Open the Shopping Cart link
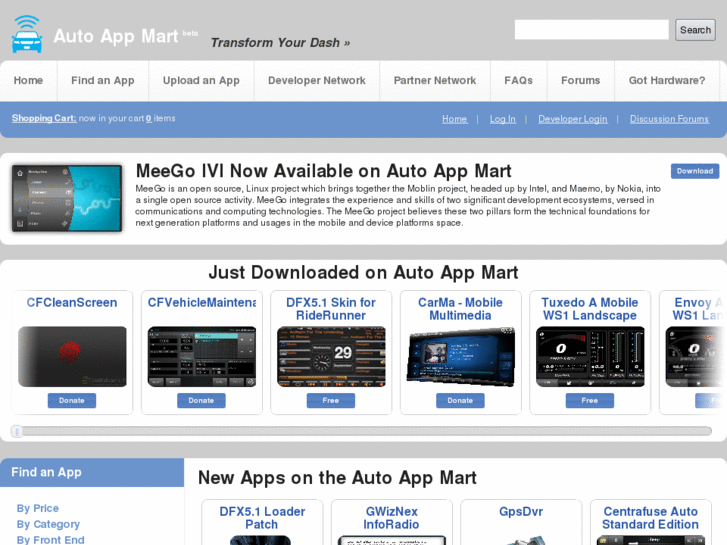Viewport: 727px width, 545px height. click(x=44, y=118)
